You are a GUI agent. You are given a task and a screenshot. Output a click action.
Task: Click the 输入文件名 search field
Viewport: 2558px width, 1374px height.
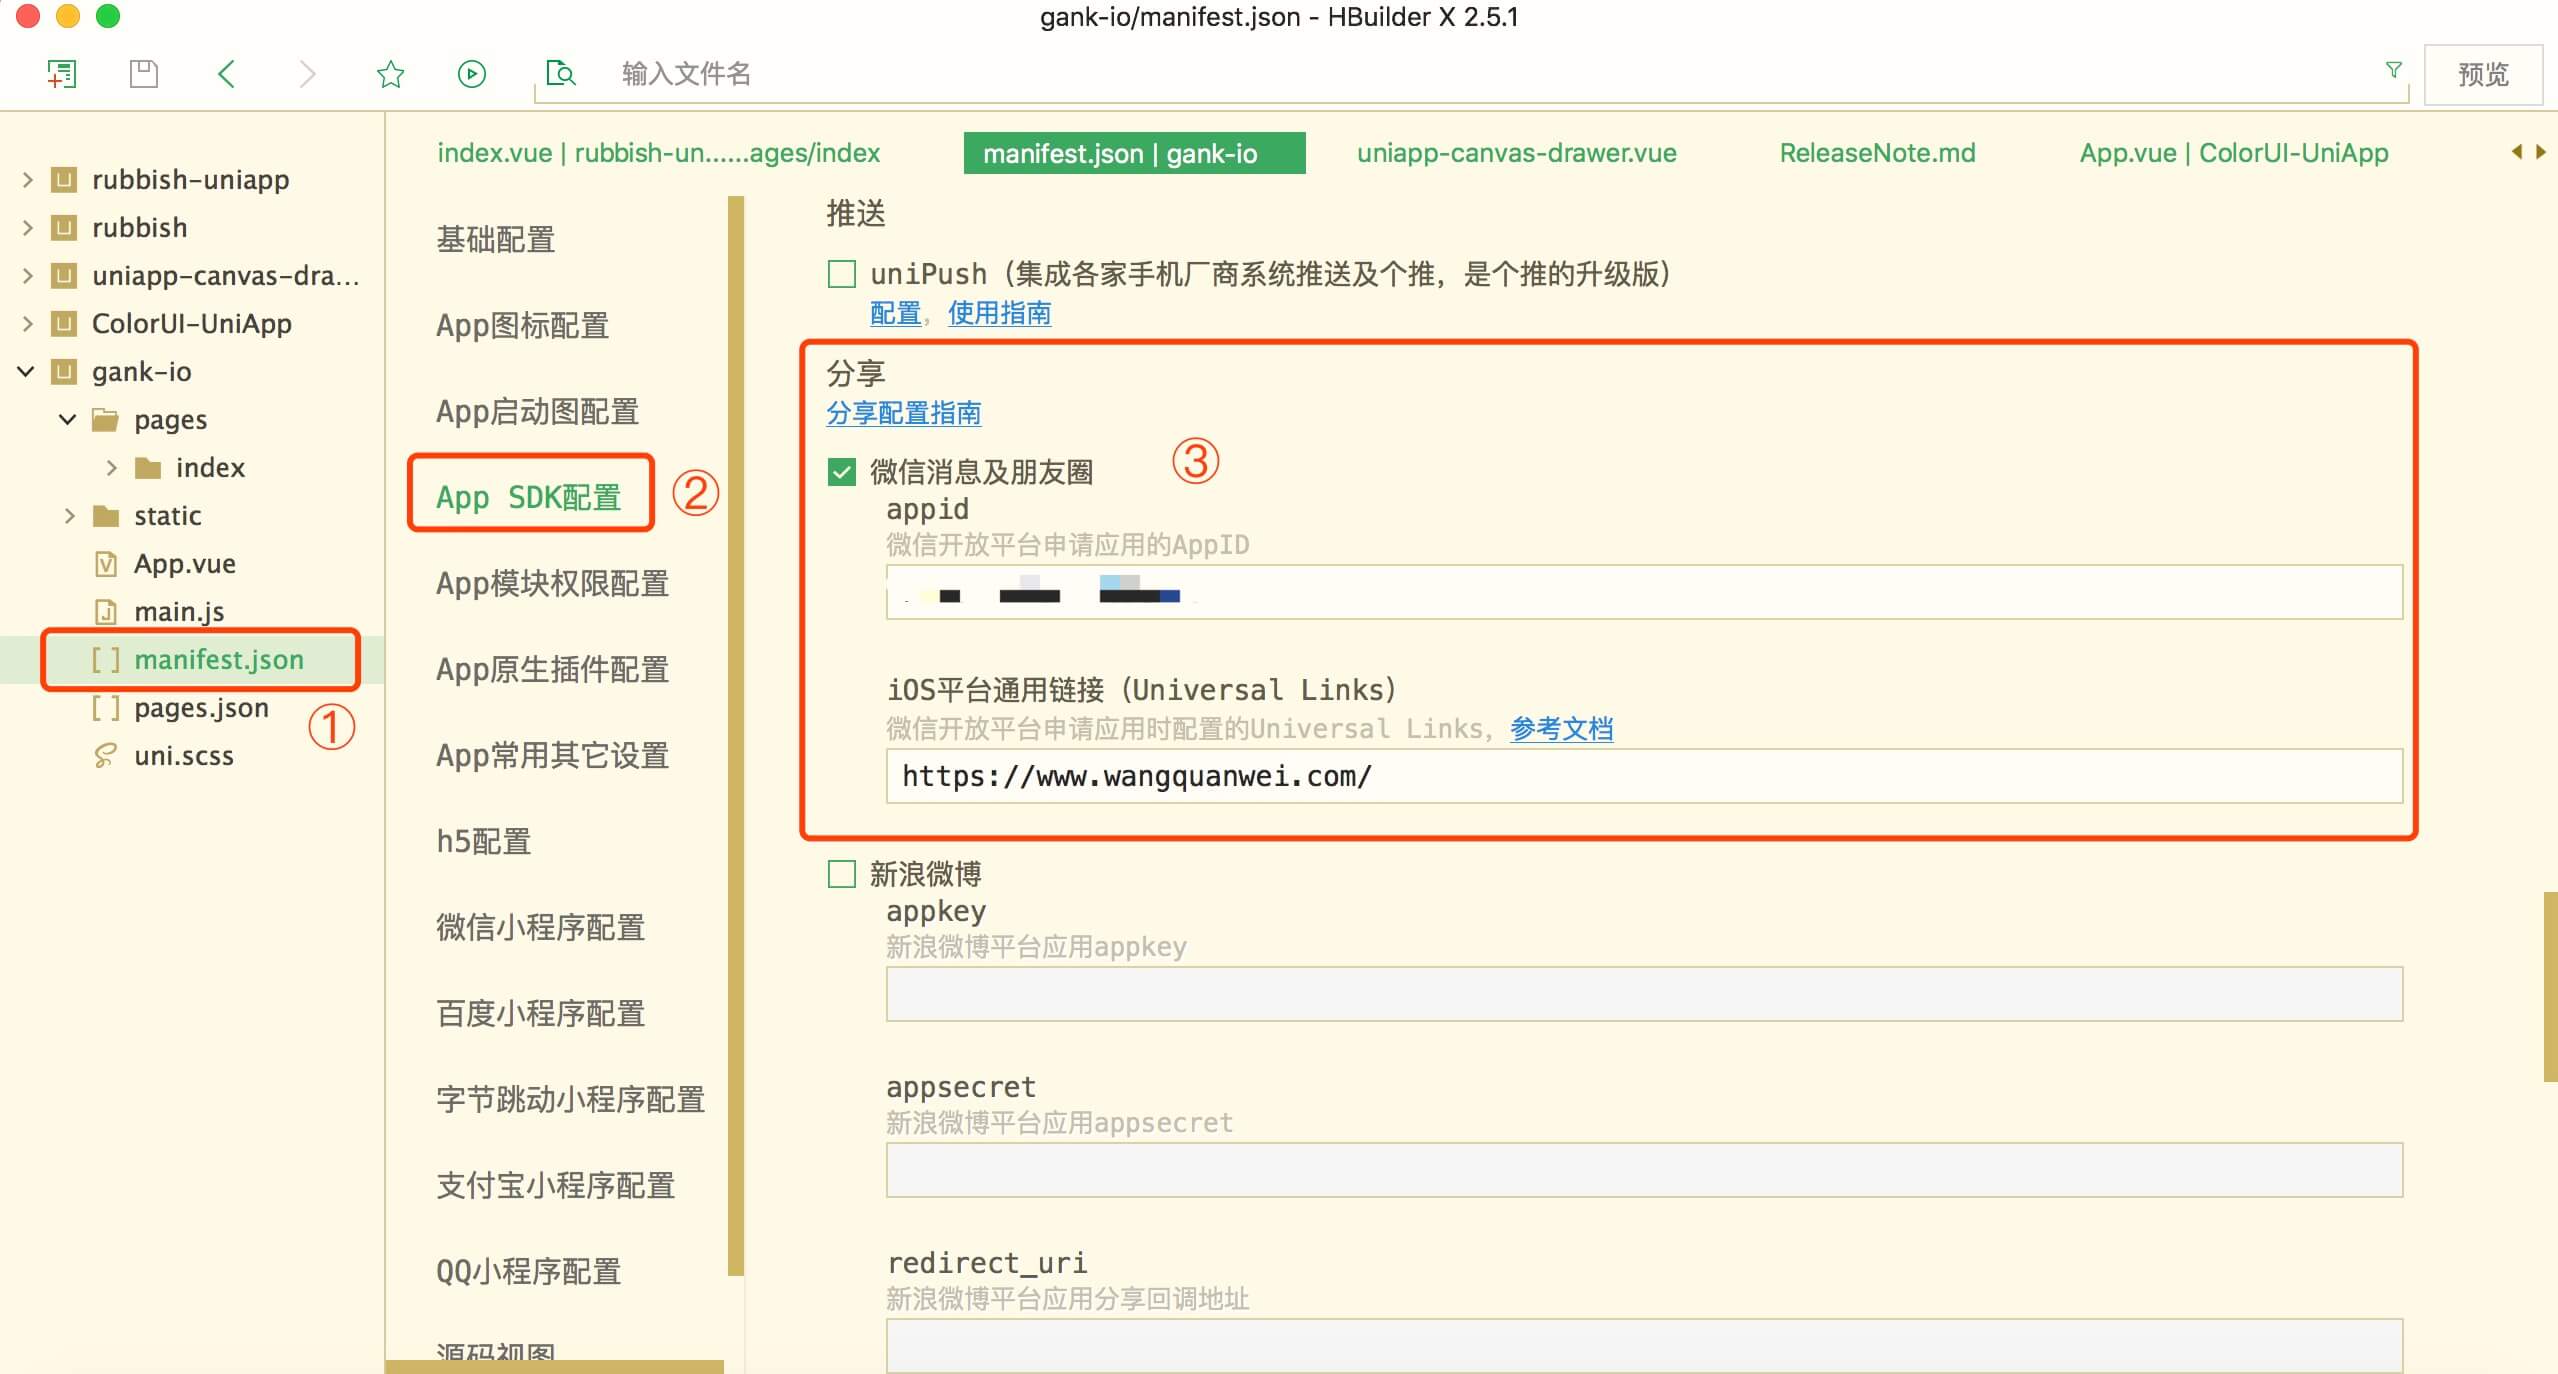click(x=1470, y=74)
